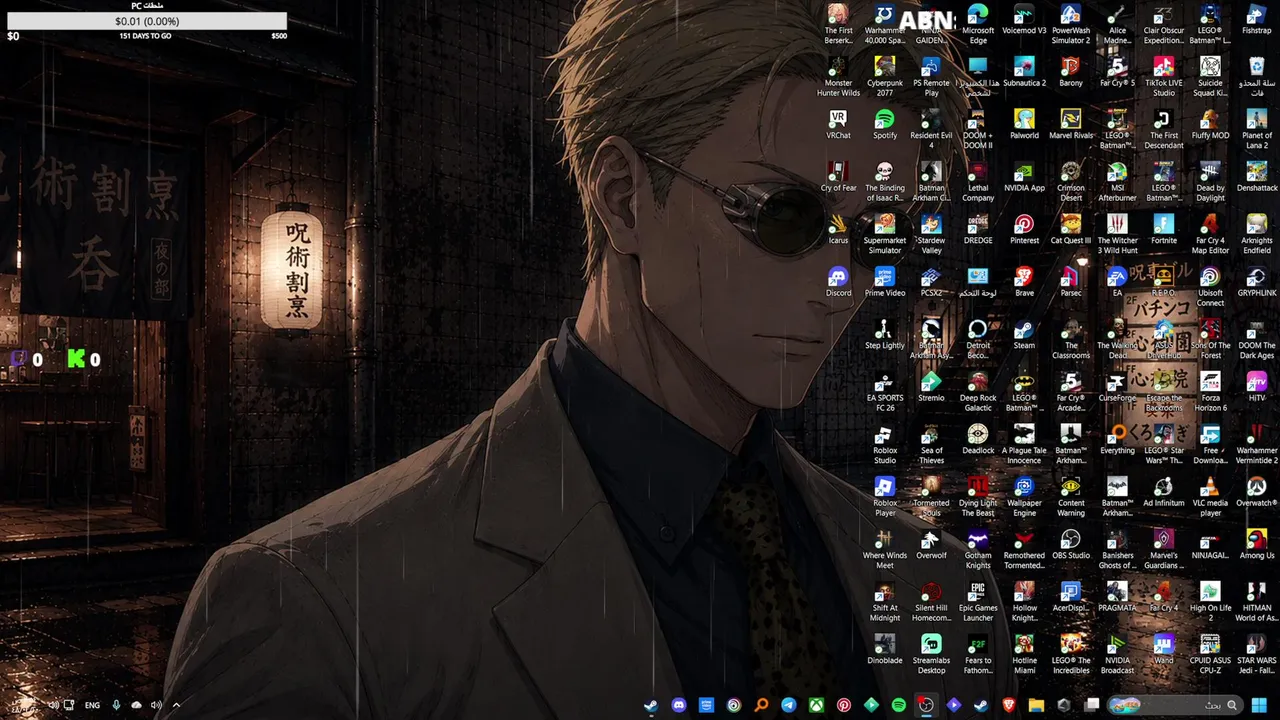Open the OBS Studio desktop shortcut

pyautogui.click(x=1071, y=545)
